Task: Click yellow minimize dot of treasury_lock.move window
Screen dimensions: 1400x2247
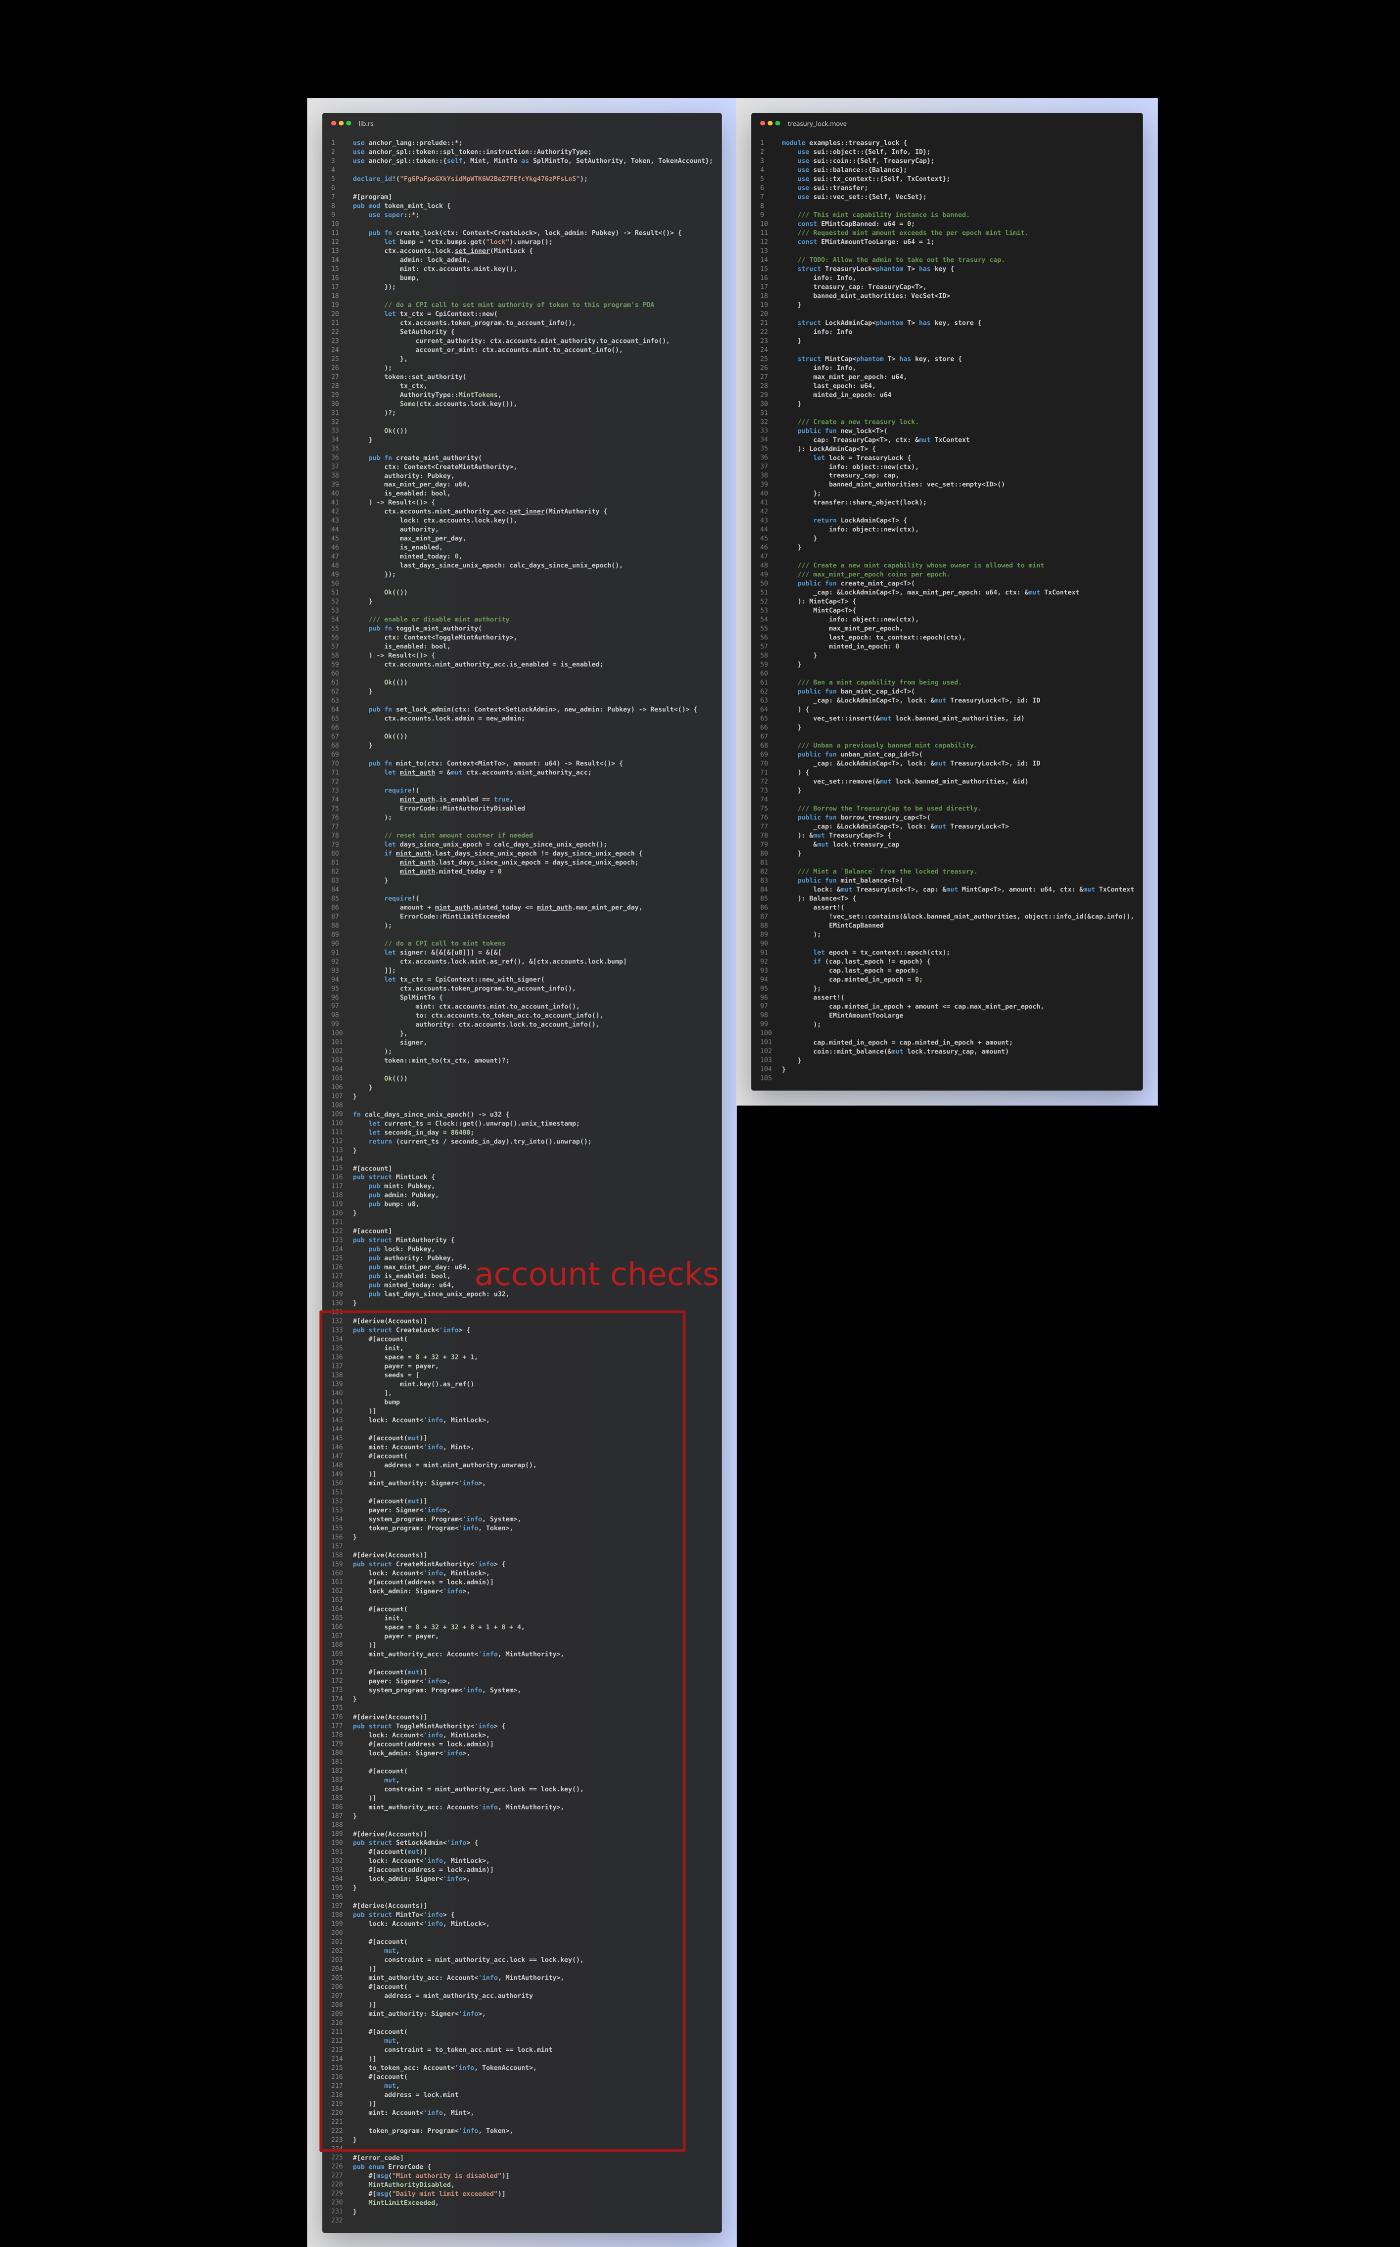Action: (770, 123)
